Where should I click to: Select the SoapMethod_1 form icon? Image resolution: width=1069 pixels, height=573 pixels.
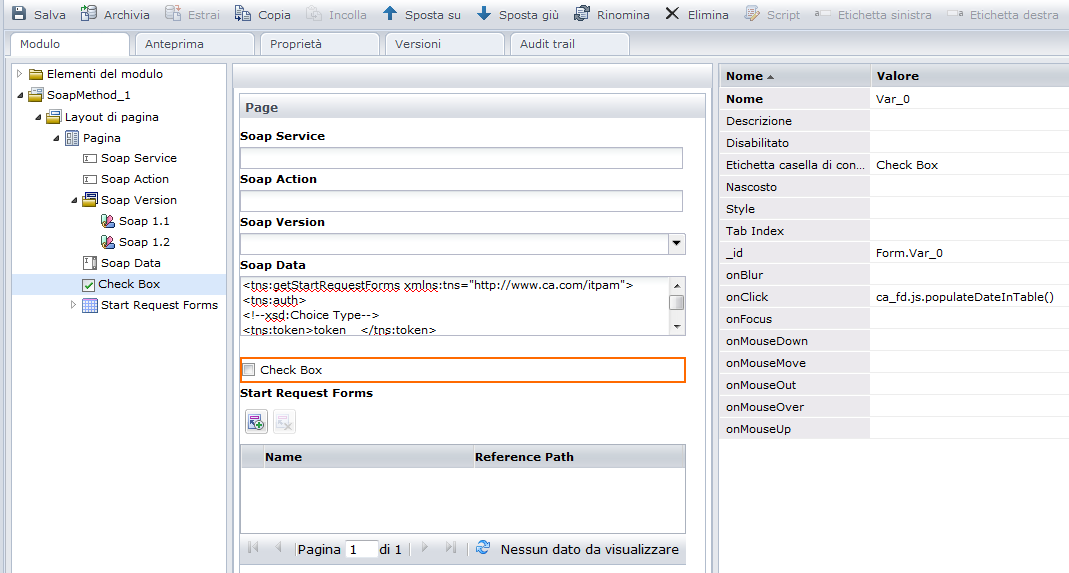[x=35, y=95]
